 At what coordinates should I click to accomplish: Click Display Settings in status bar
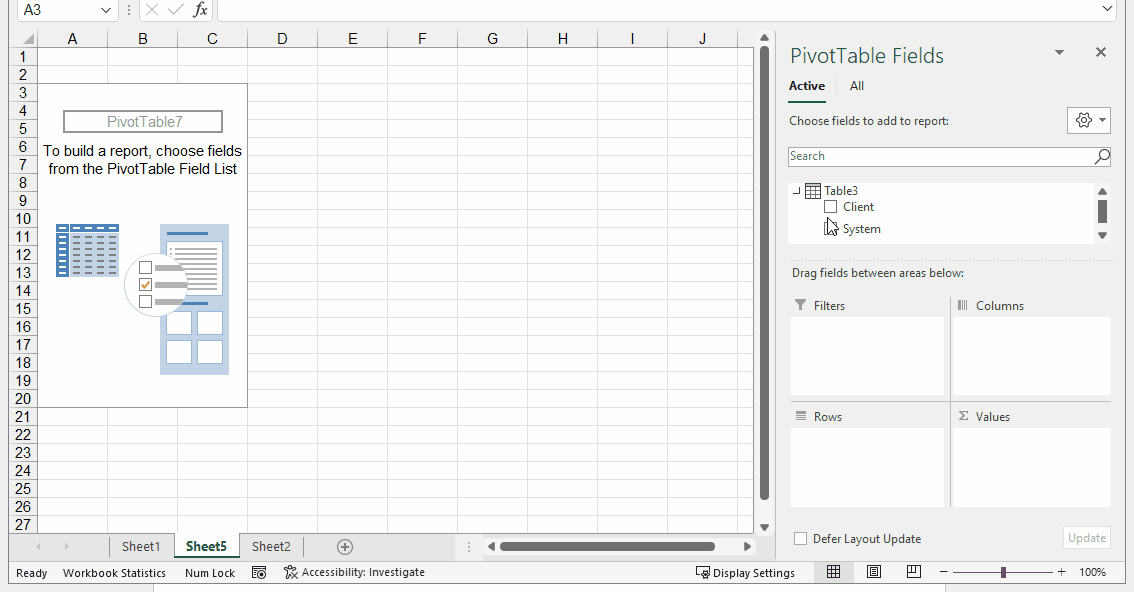point(745,573)
